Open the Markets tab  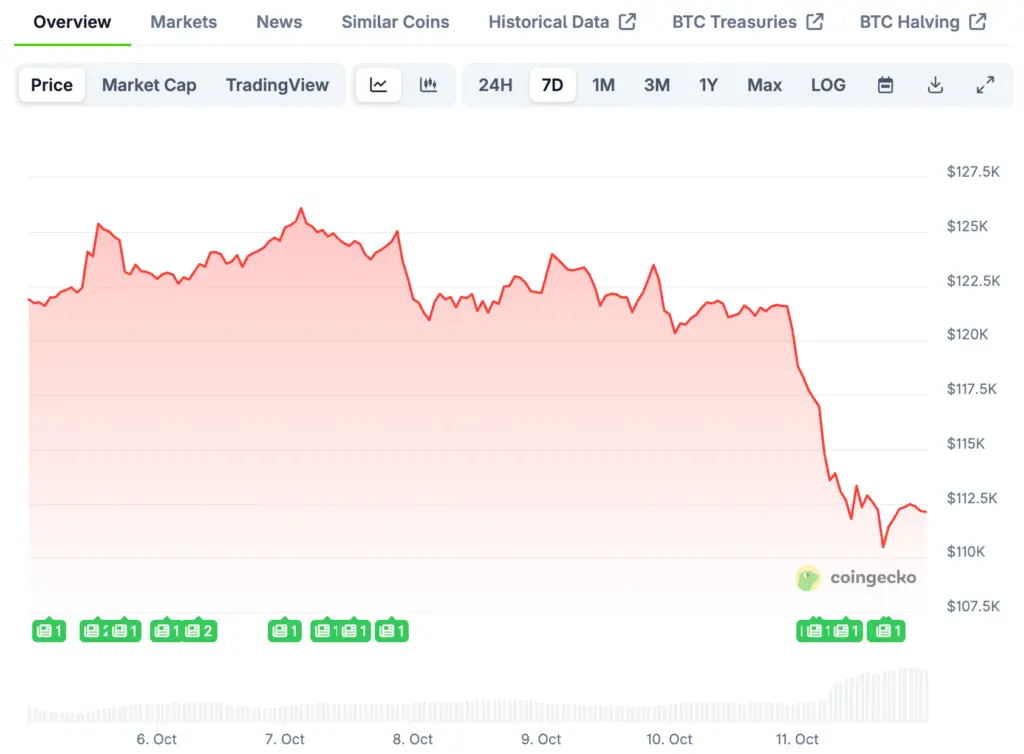point(184,22)
